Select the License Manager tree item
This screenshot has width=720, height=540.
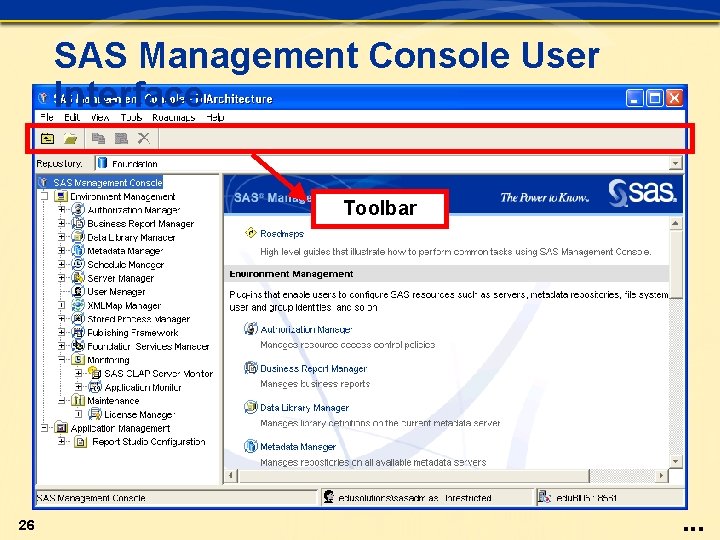pos(140,414)
